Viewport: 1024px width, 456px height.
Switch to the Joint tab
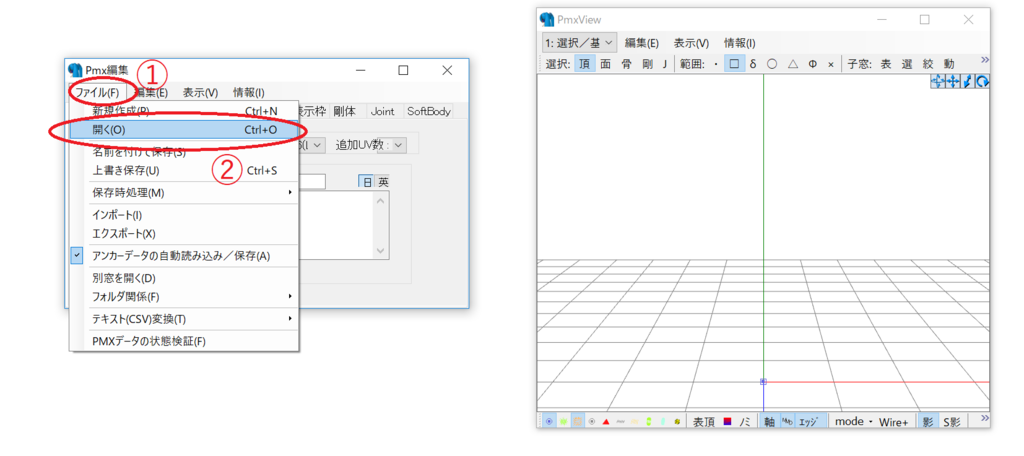(382, 111)
